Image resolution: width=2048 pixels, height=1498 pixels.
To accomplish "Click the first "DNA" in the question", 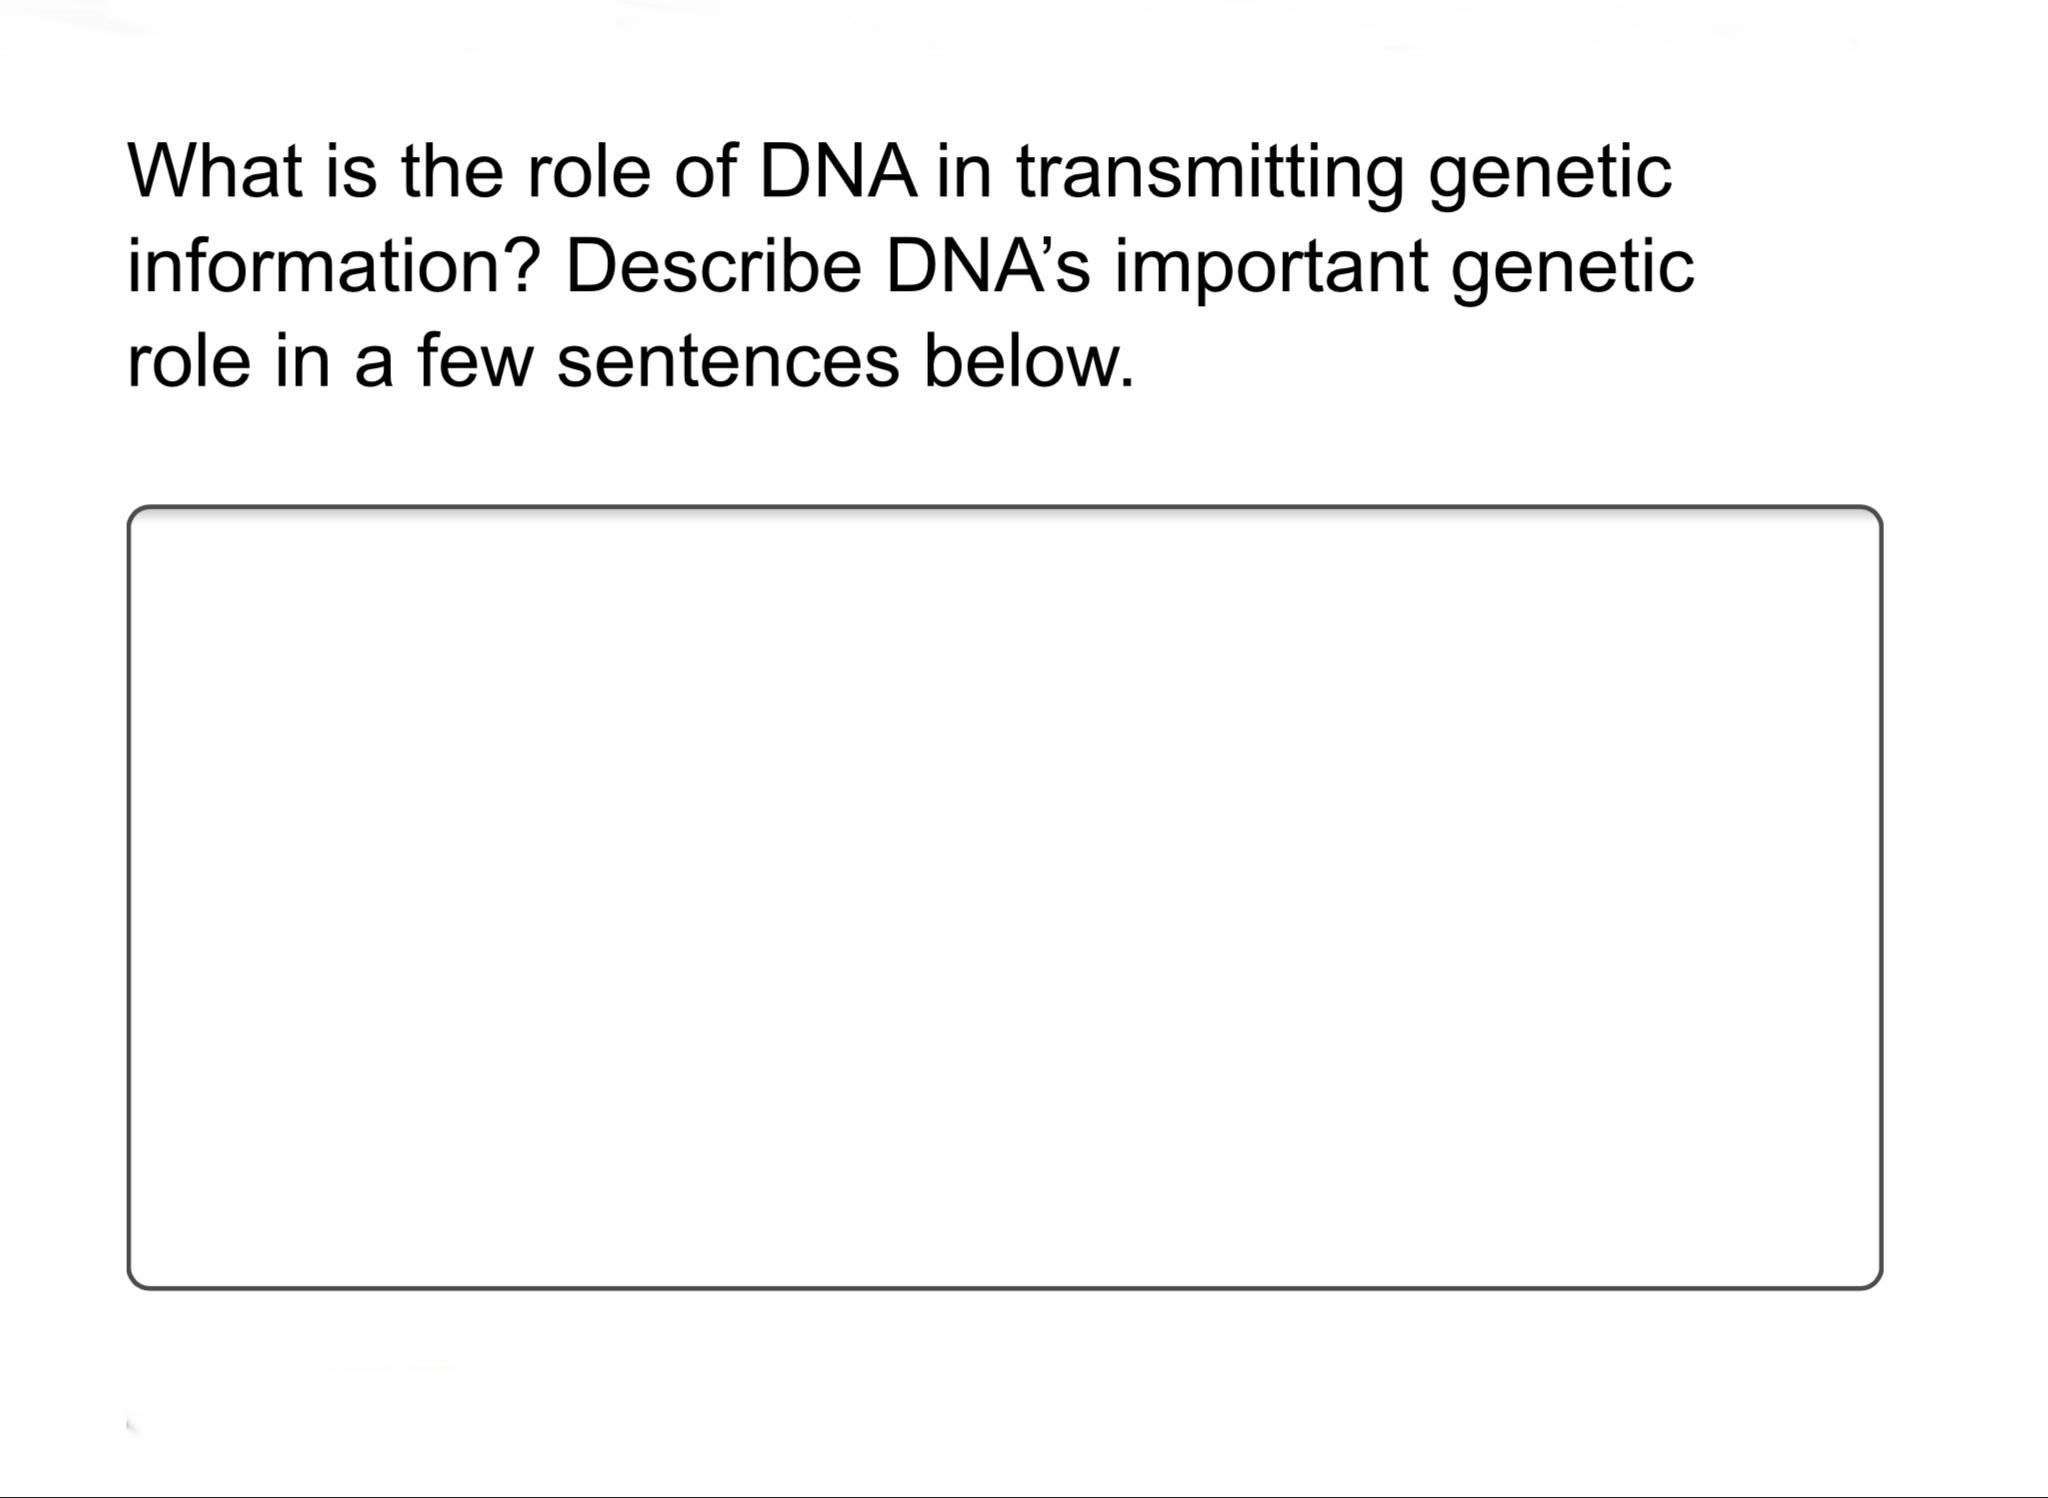I will [x=837, y=171].
